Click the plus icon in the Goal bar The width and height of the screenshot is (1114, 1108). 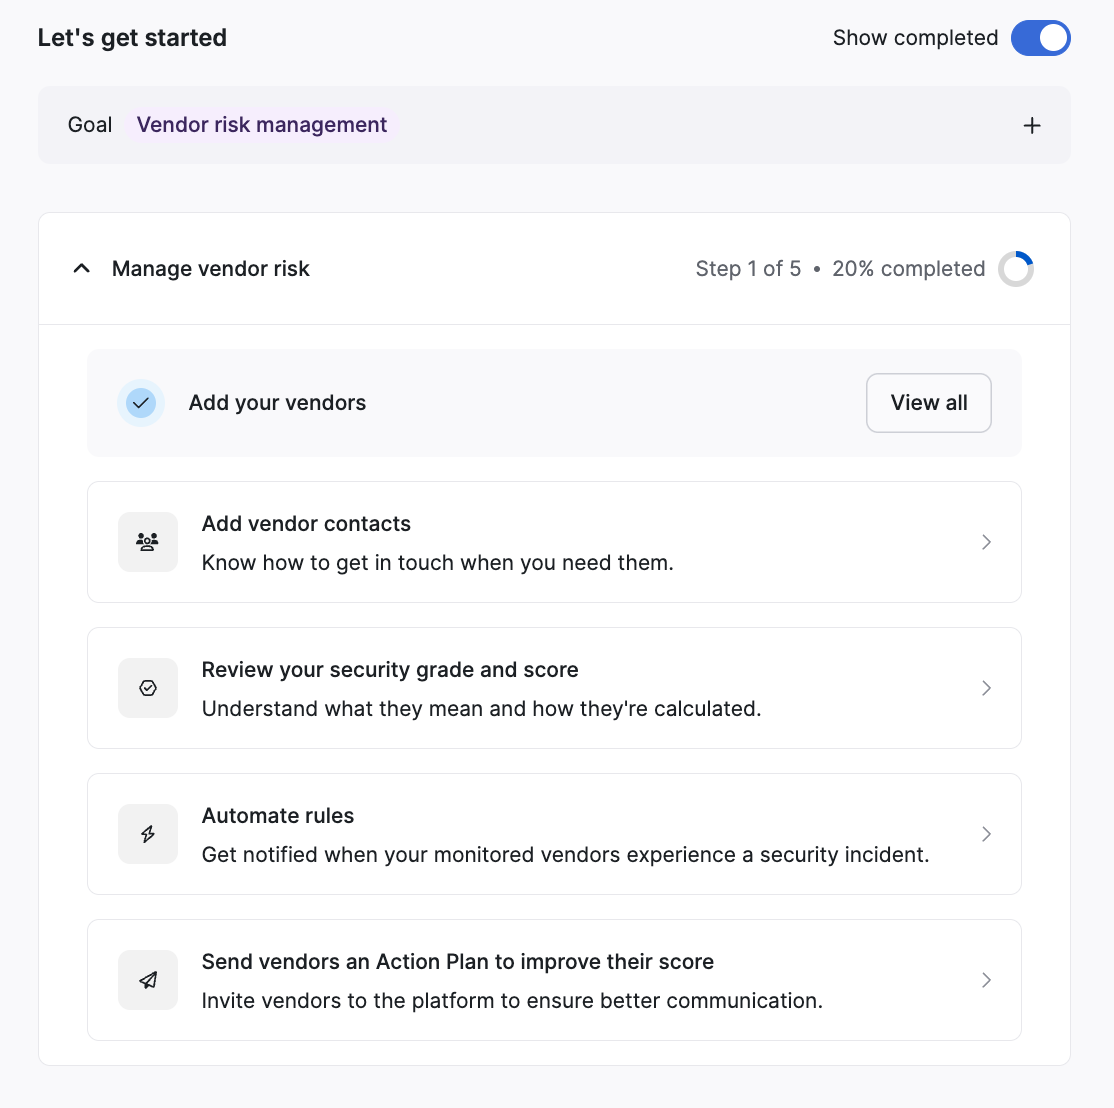pyautogui.click(x=1032, y=126)
